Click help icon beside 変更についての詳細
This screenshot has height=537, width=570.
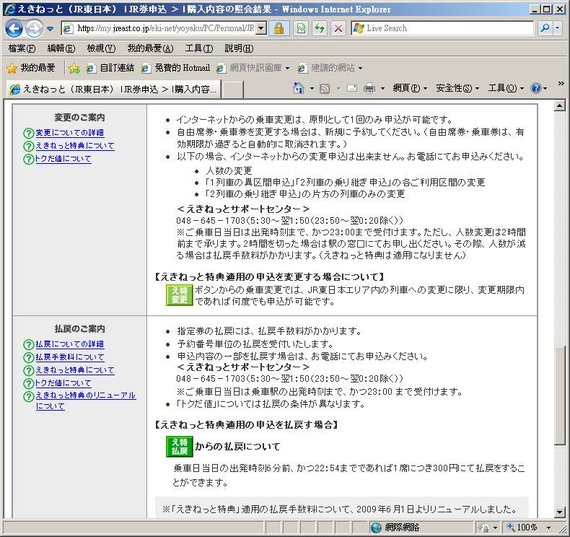click(29, 133)
